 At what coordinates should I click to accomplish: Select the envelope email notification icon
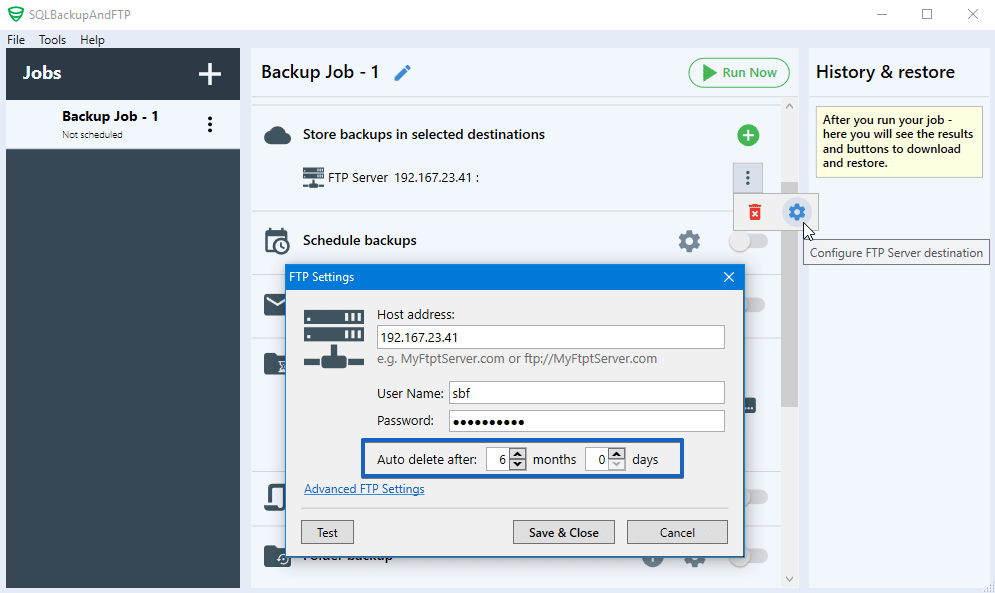(273, 305)
